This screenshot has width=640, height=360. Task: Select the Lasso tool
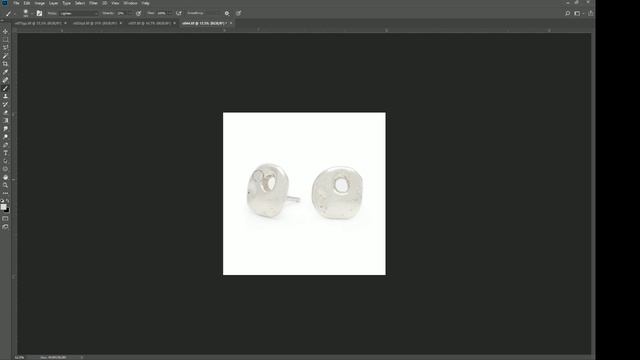tap(5, 48)
